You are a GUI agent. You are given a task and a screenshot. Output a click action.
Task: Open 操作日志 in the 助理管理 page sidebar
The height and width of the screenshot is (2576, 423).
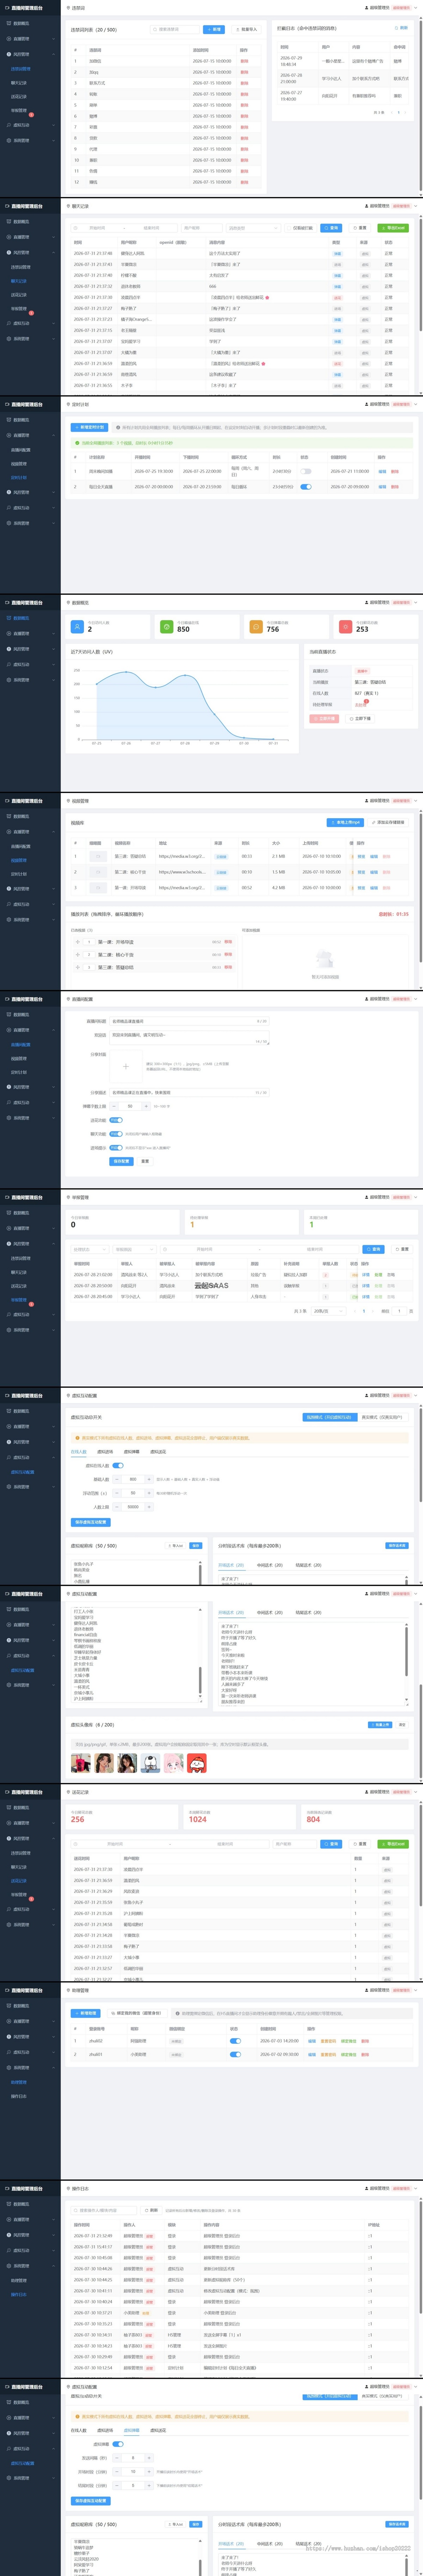click(x=19, y=2096)
